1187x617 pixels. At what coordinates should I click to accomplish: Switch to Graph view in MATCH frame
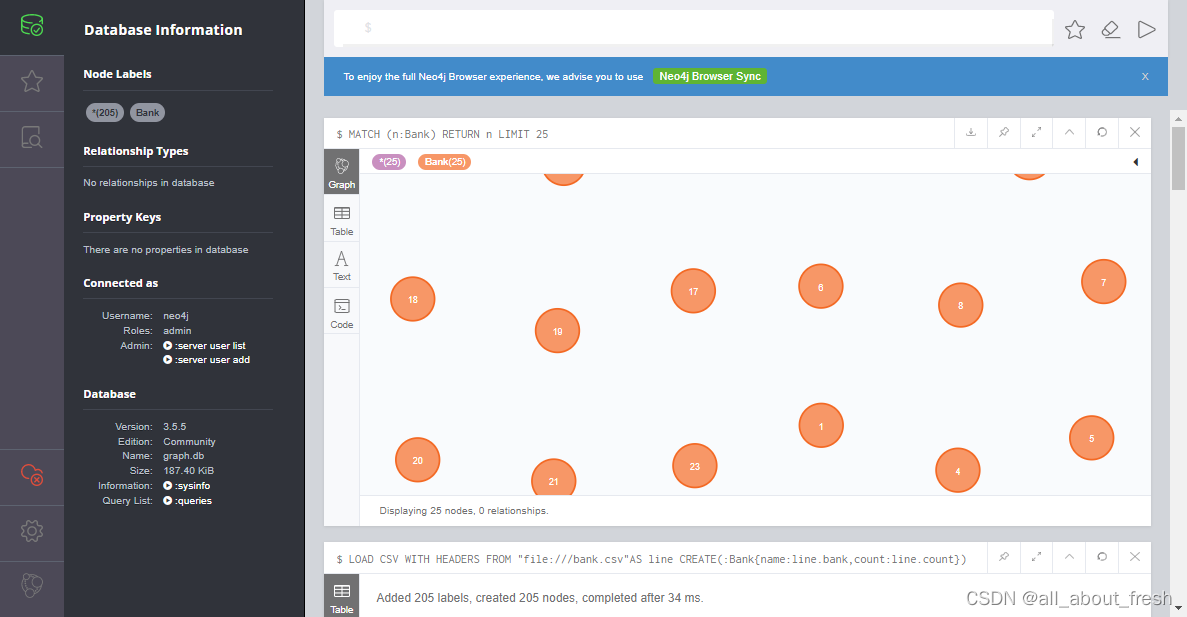tap(341, 172)
